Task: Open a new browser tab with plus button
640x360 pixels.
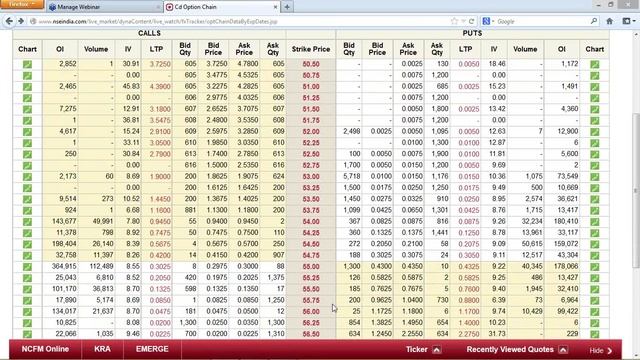Action: tap(287, 7)
